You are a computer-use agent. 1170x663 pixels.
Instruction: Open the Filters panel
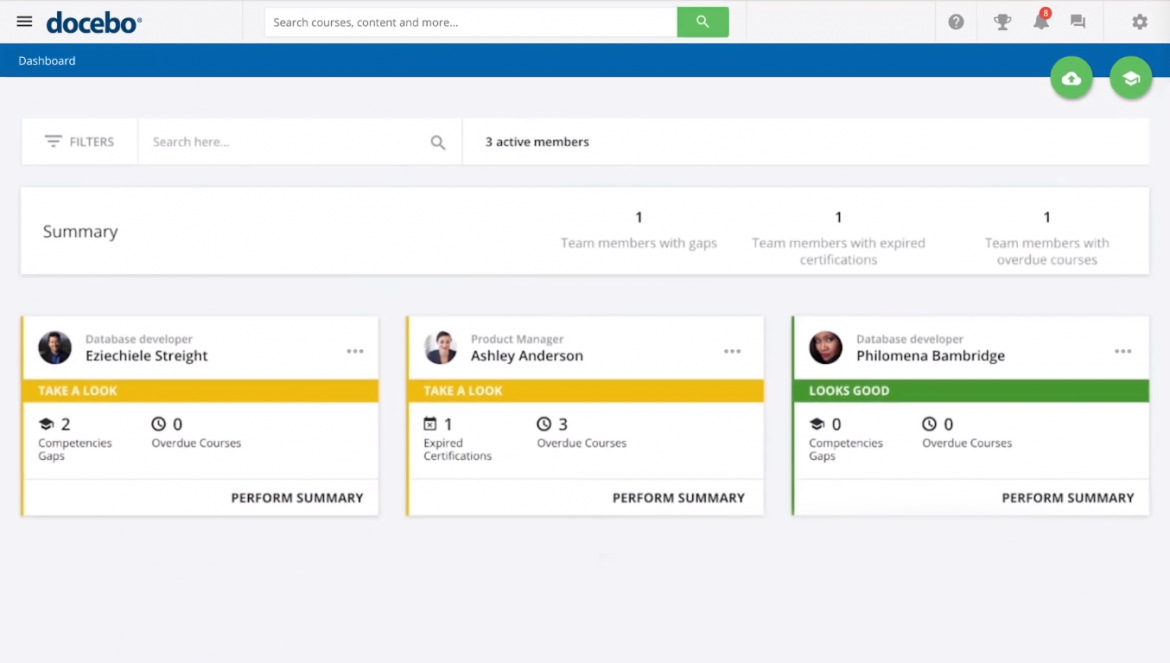79,141
